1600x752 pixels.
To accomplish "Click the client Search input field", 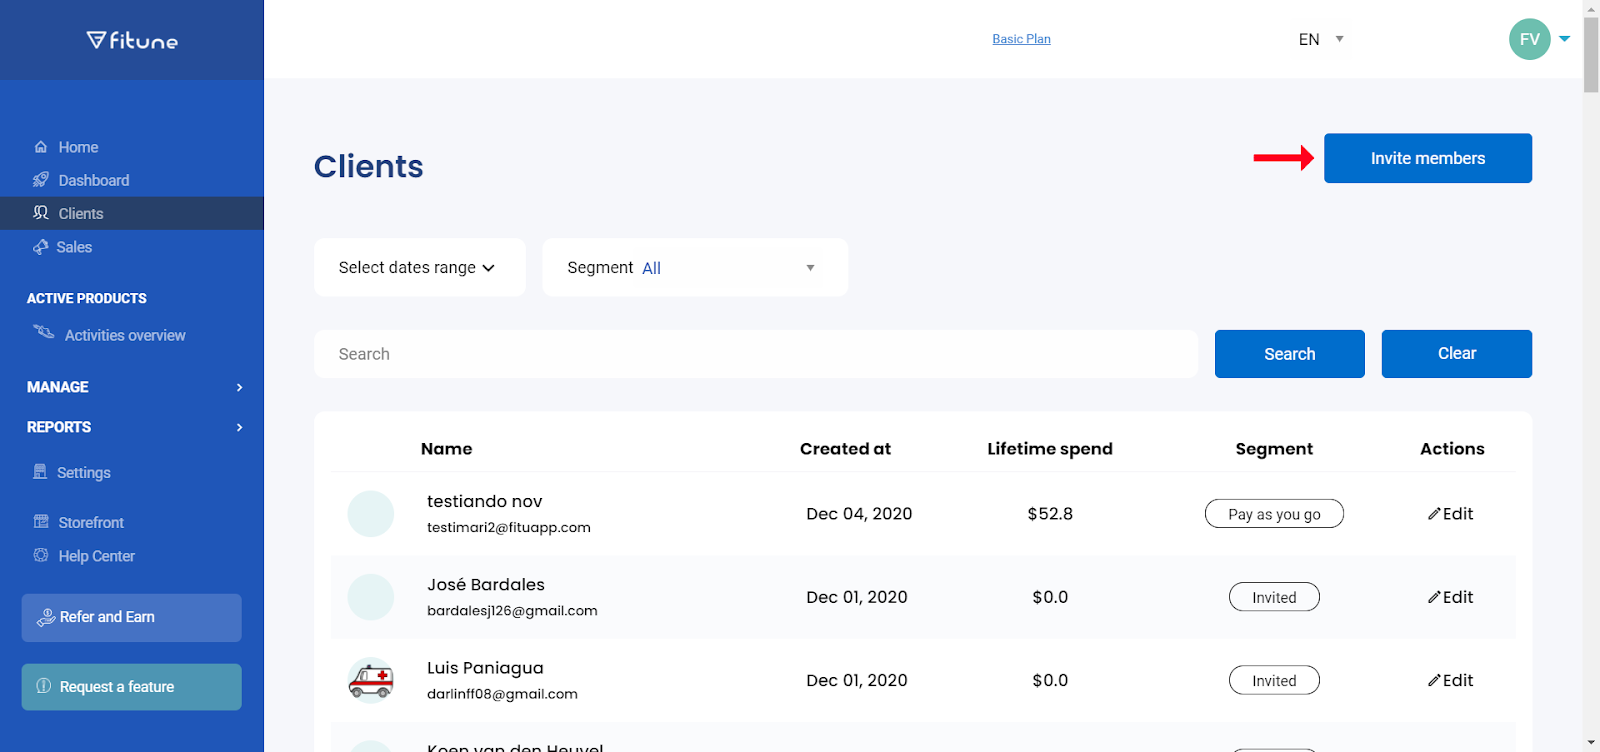I will click(x=755, y=354).
